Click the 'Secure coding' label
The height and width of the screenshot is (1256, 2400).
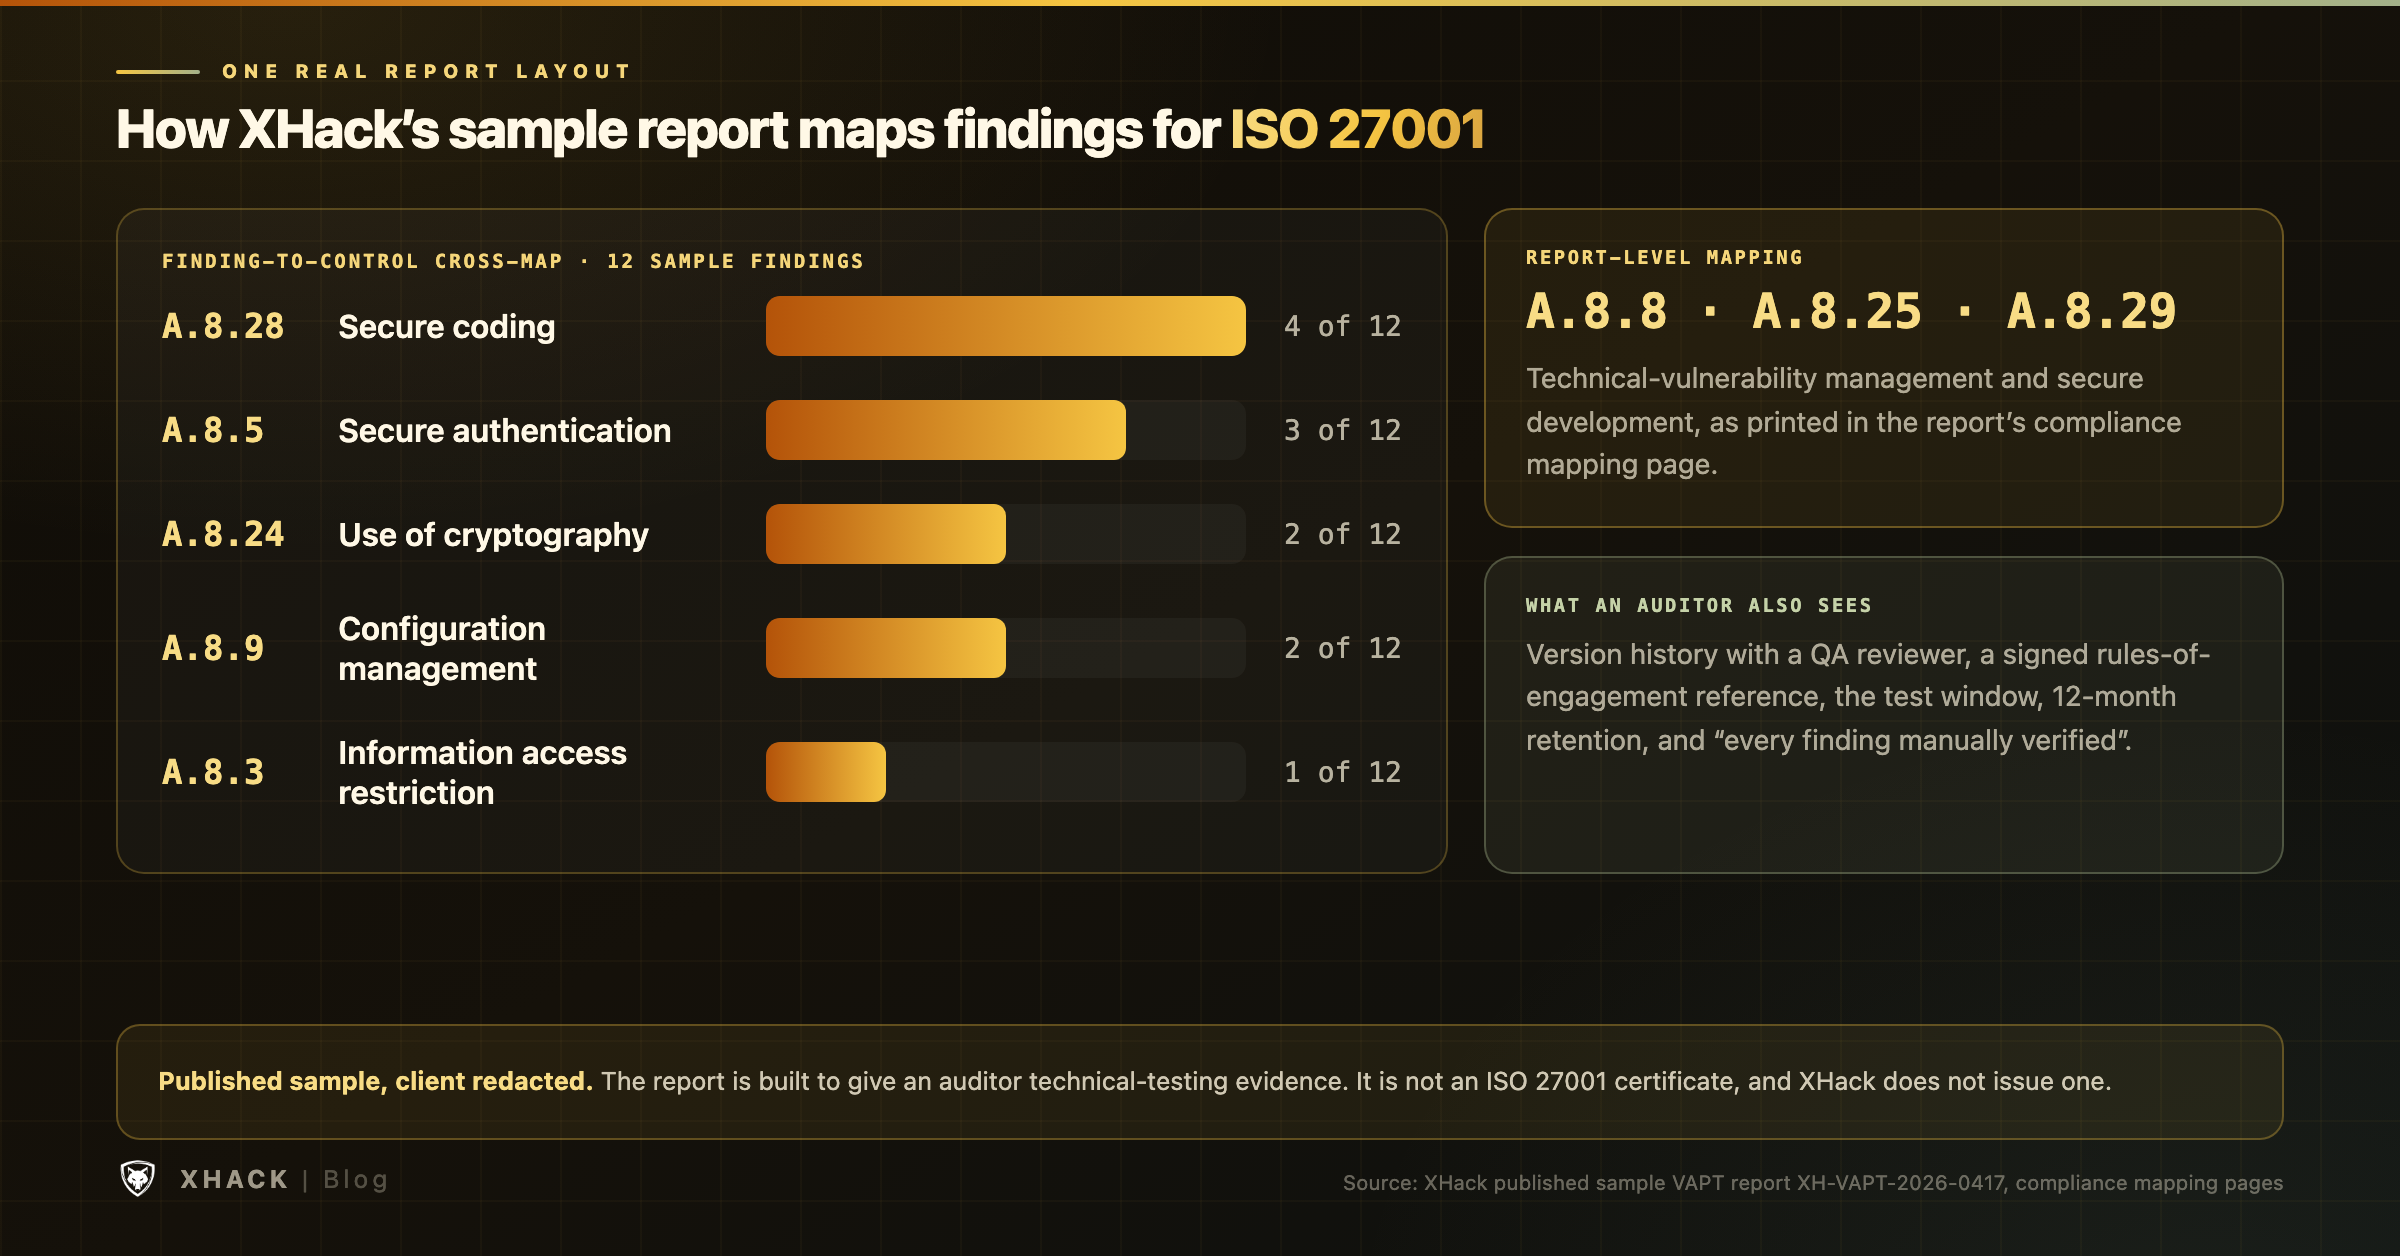[446, 327]
